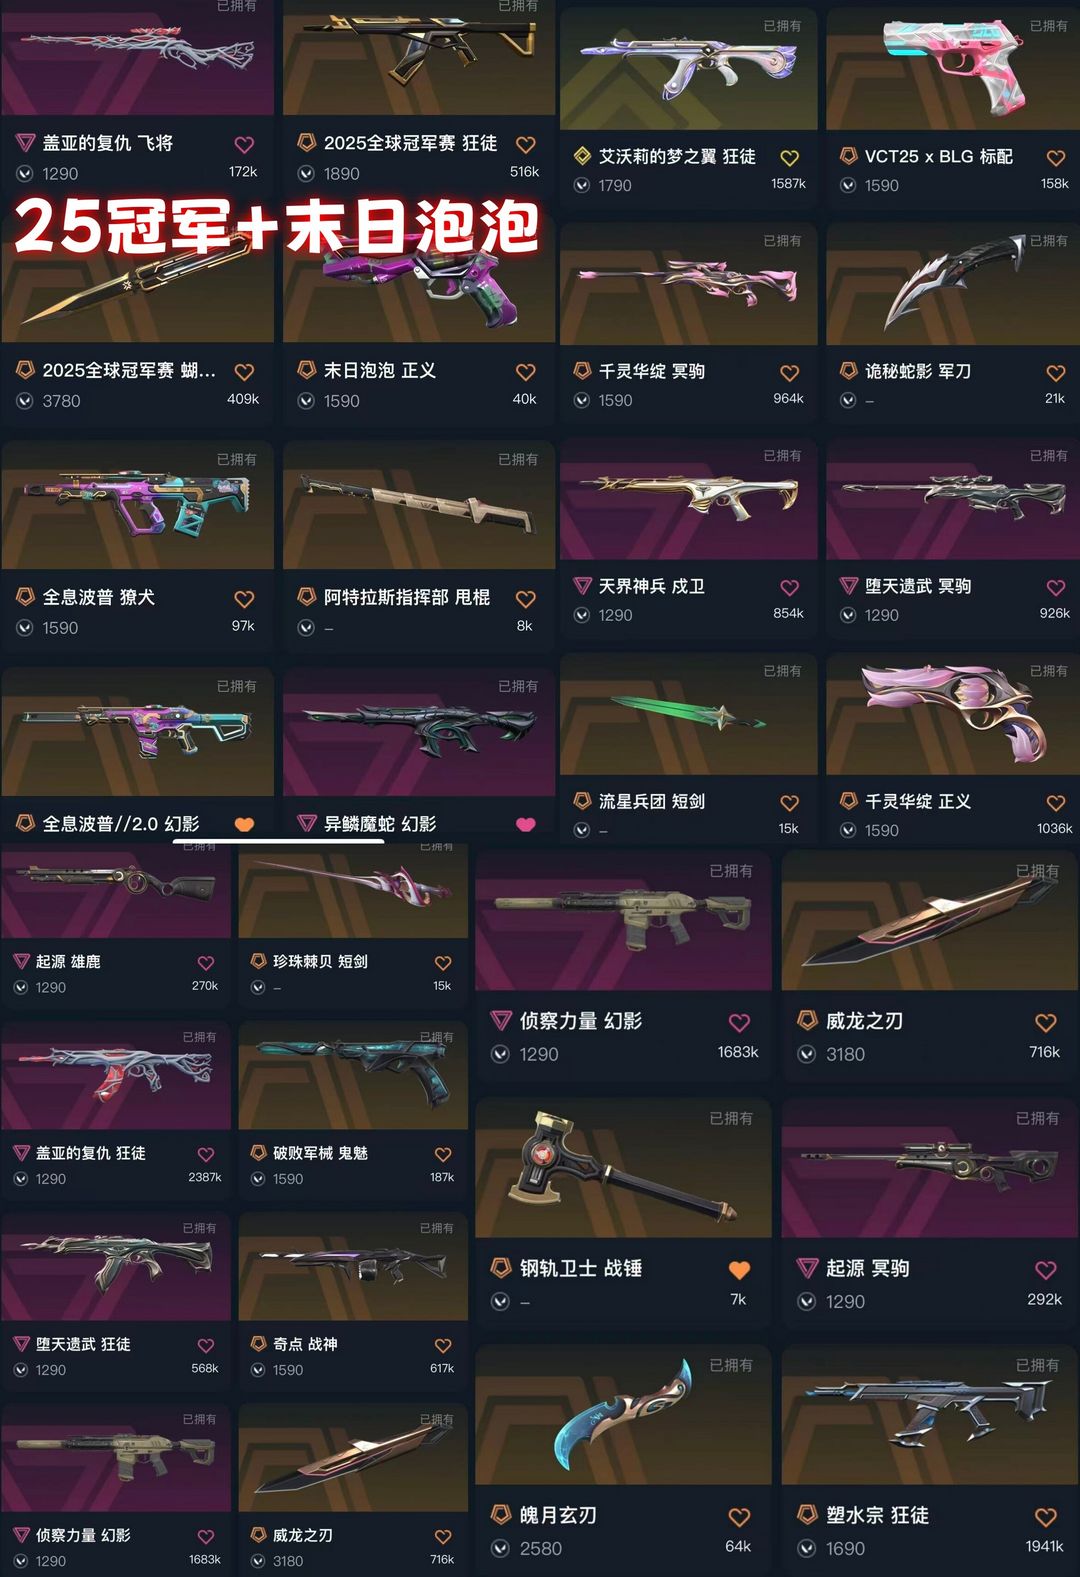Open the 全息波普 獠犬 weapon thumbnail

(138, 505)
